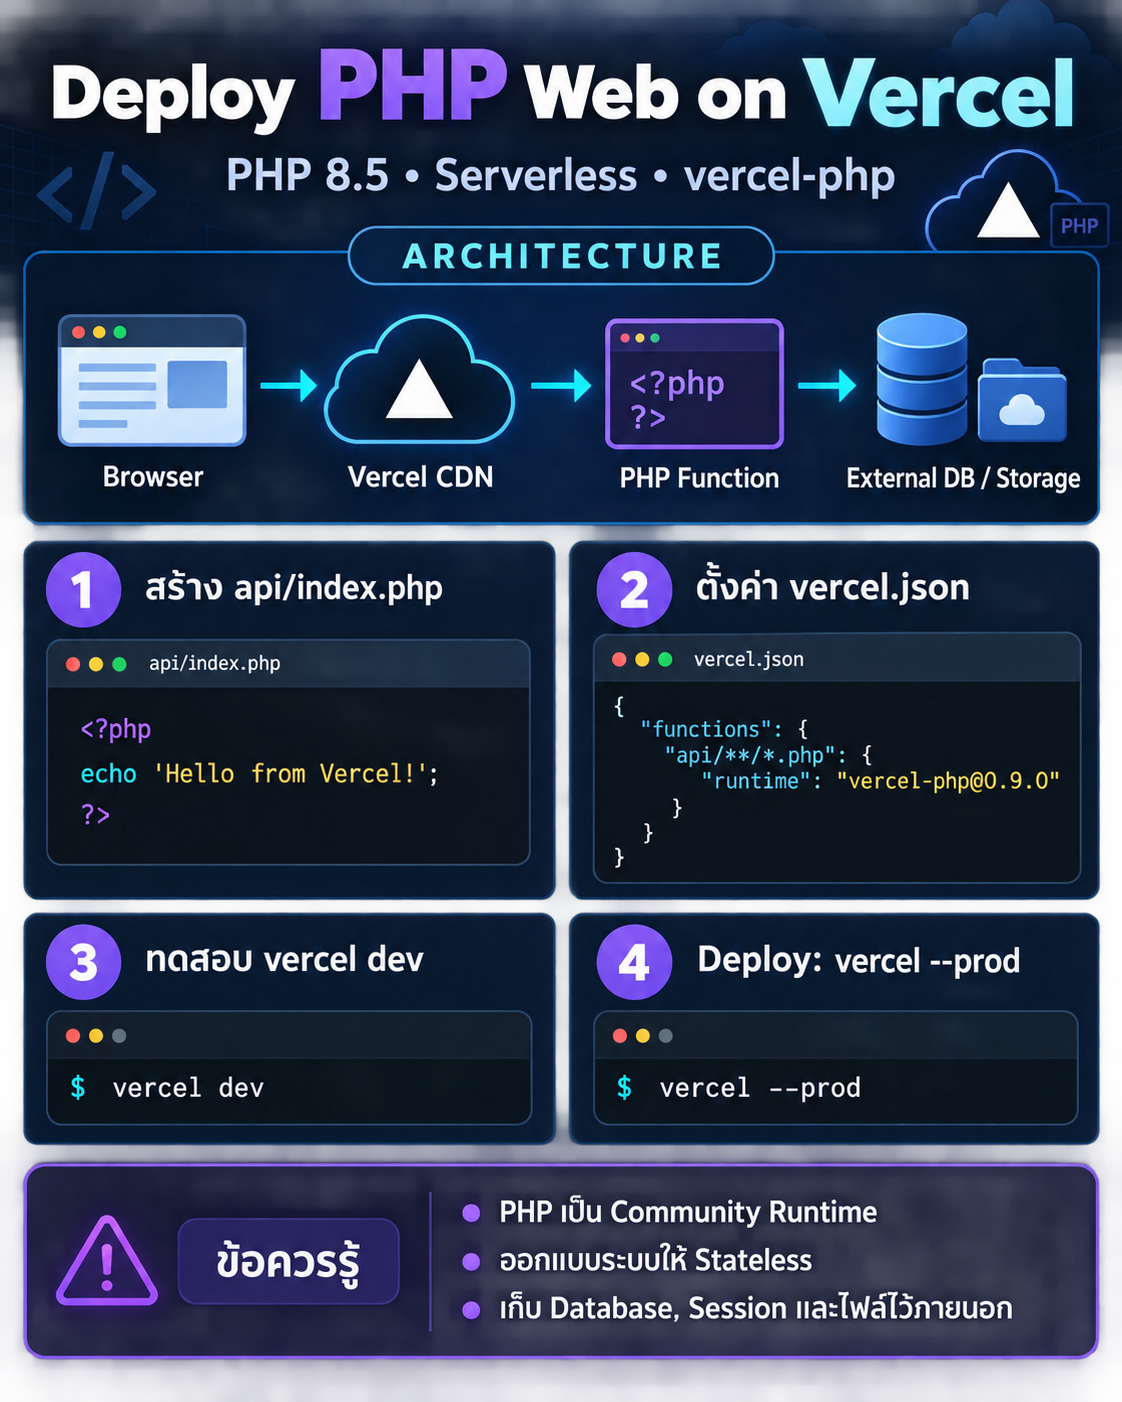This screenshot has width=1122, height=1402.
Task: Click the PHP Function code window icon
Action: [x=694, y=383]
